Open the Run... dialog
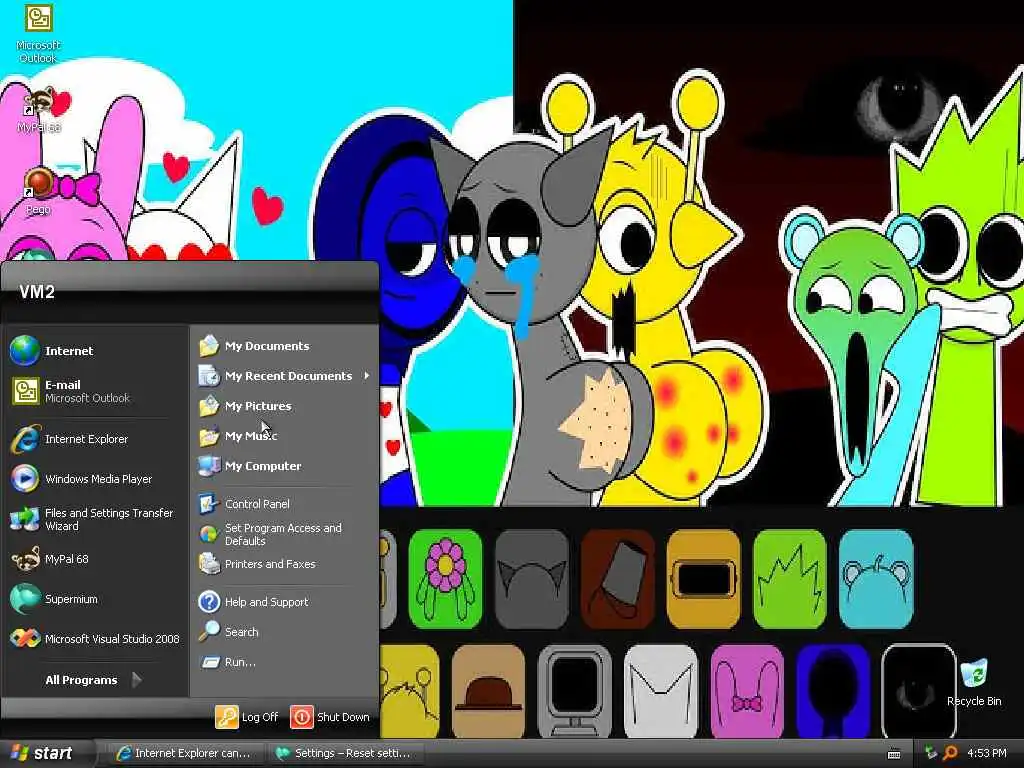 point(285,662)
